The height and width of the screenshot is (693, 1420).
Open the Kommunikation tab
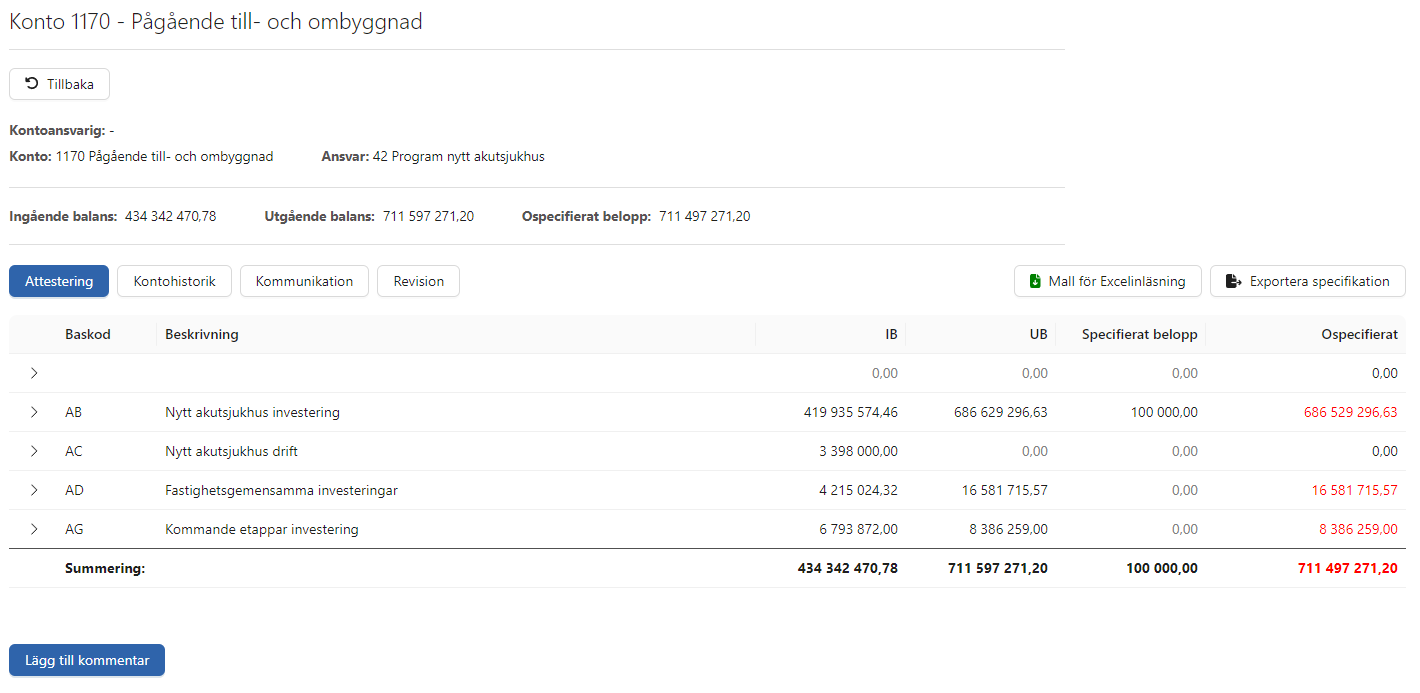[x=304, y=281]
